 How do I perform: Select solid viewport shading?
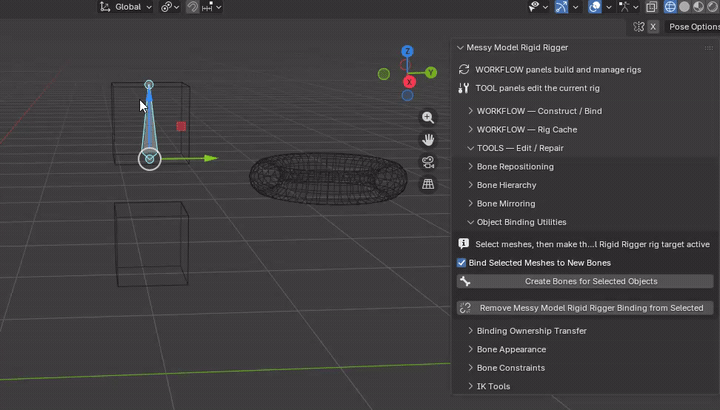(684, 7)
